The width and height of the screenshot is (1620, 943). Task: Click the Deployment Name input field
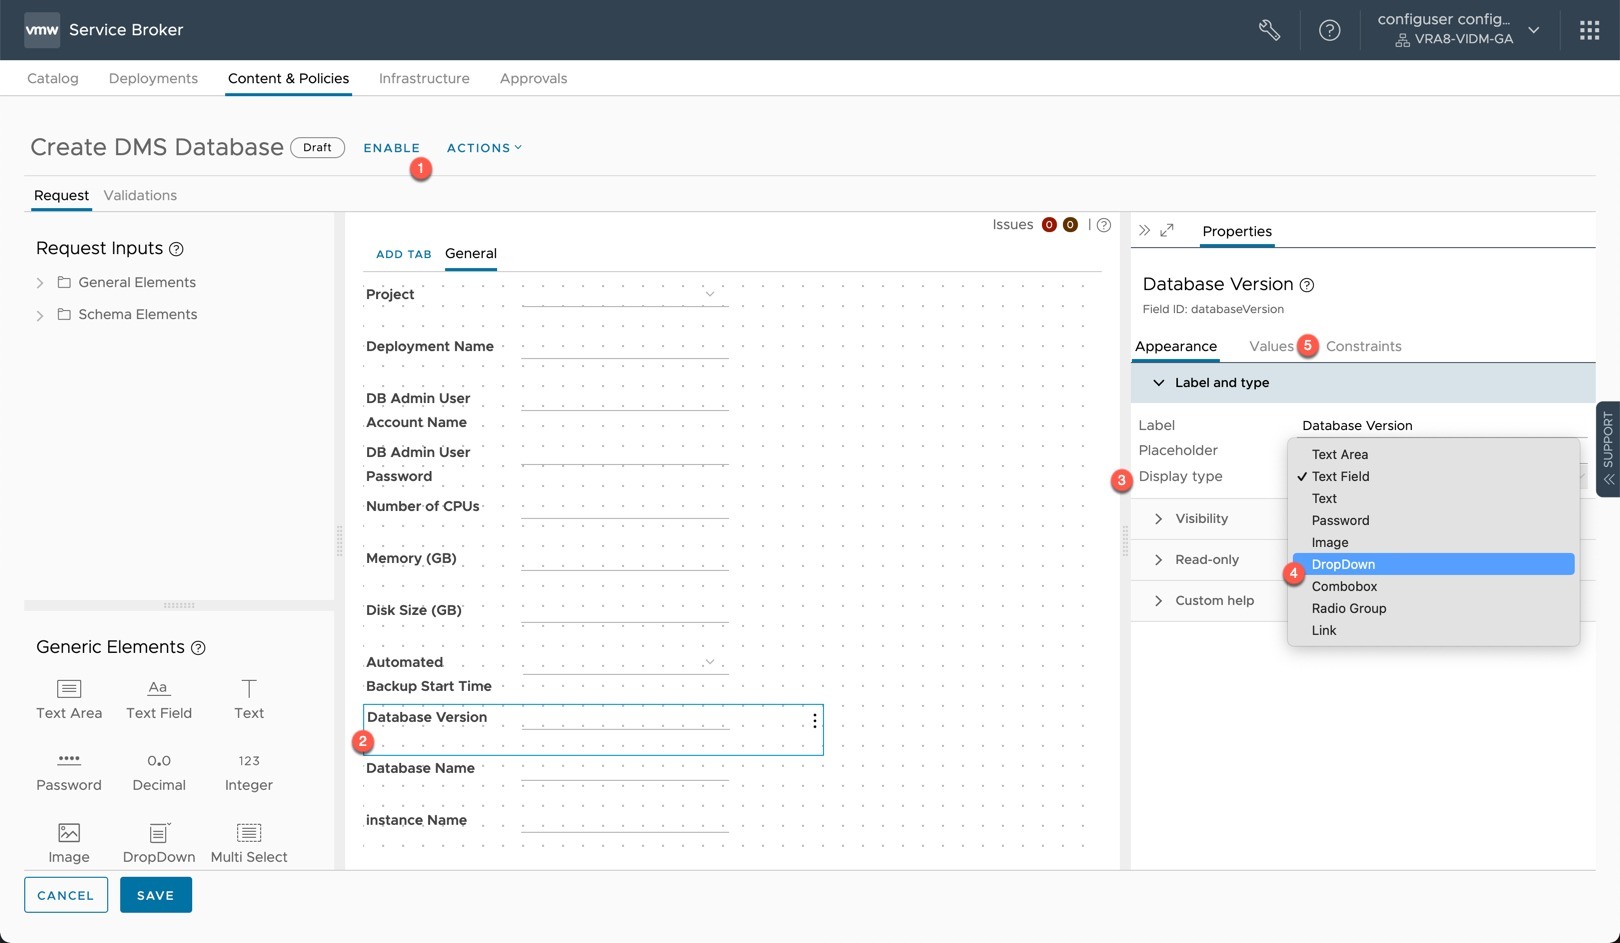coord(625,346)
